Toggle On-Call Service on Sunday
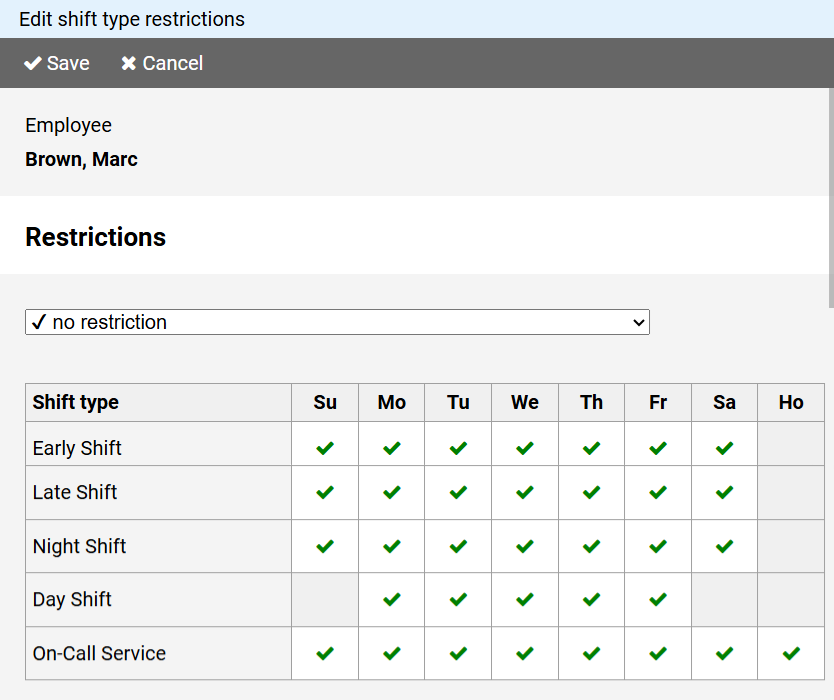This screenshot has width=834, height=700. pos(325,653)
